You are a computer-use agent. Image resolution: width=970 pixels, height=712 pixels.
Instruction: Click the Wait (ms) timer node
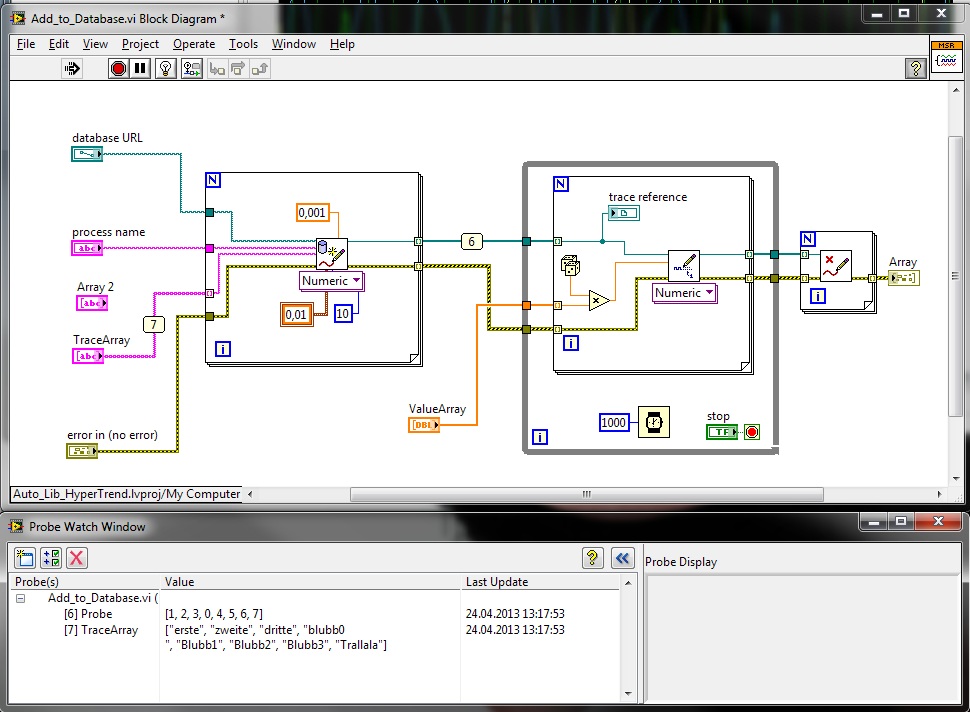pyautogui.click(x=653, y=422)
